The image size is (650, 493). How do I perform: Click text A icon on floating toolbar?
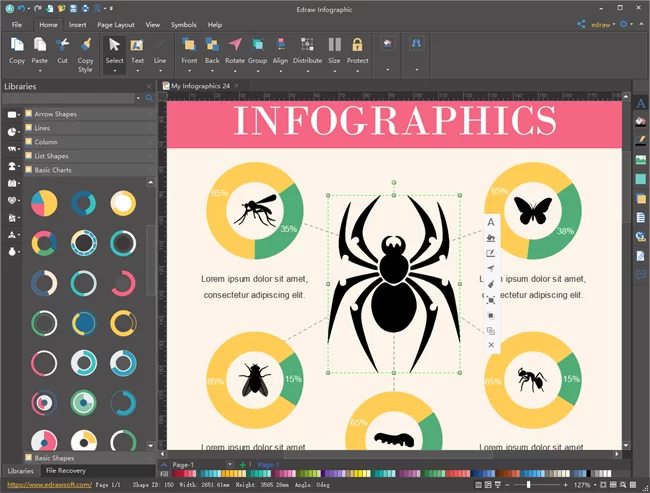click(x=491, y=222)
